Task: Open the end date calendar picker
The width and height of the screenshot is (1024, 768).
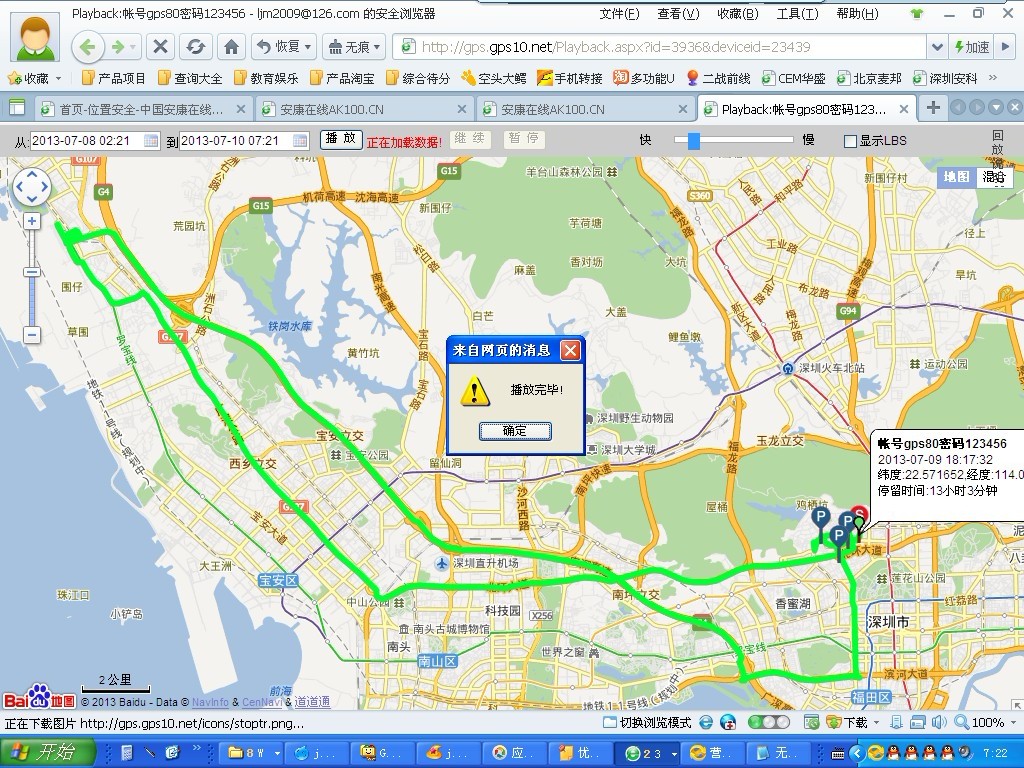Action: point(300,140)
